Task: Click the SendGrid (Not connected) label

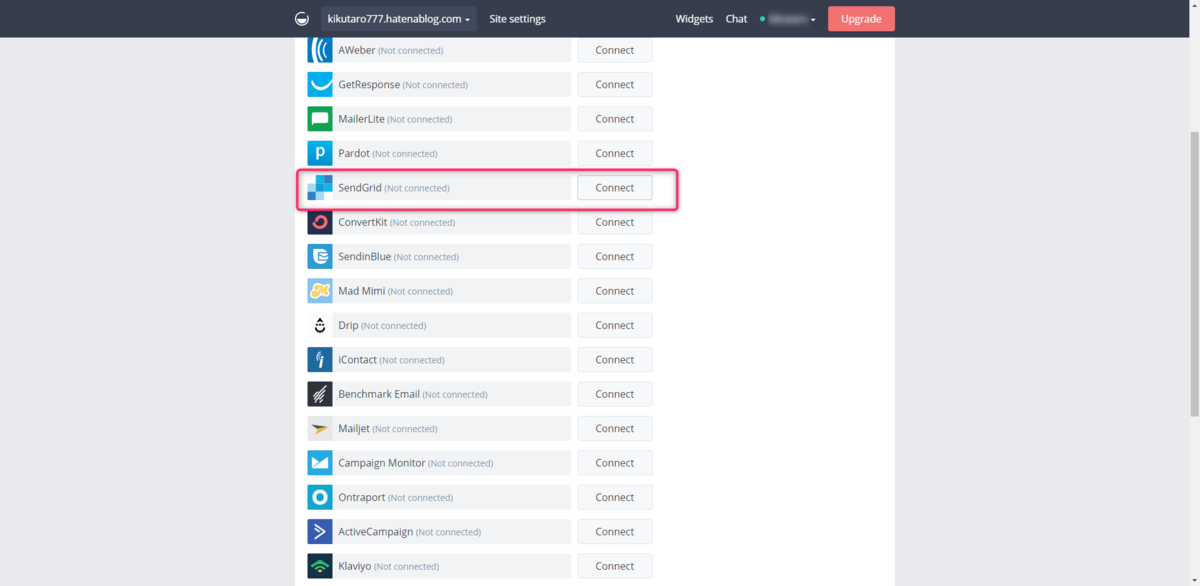Action: [x=394, y=188]
